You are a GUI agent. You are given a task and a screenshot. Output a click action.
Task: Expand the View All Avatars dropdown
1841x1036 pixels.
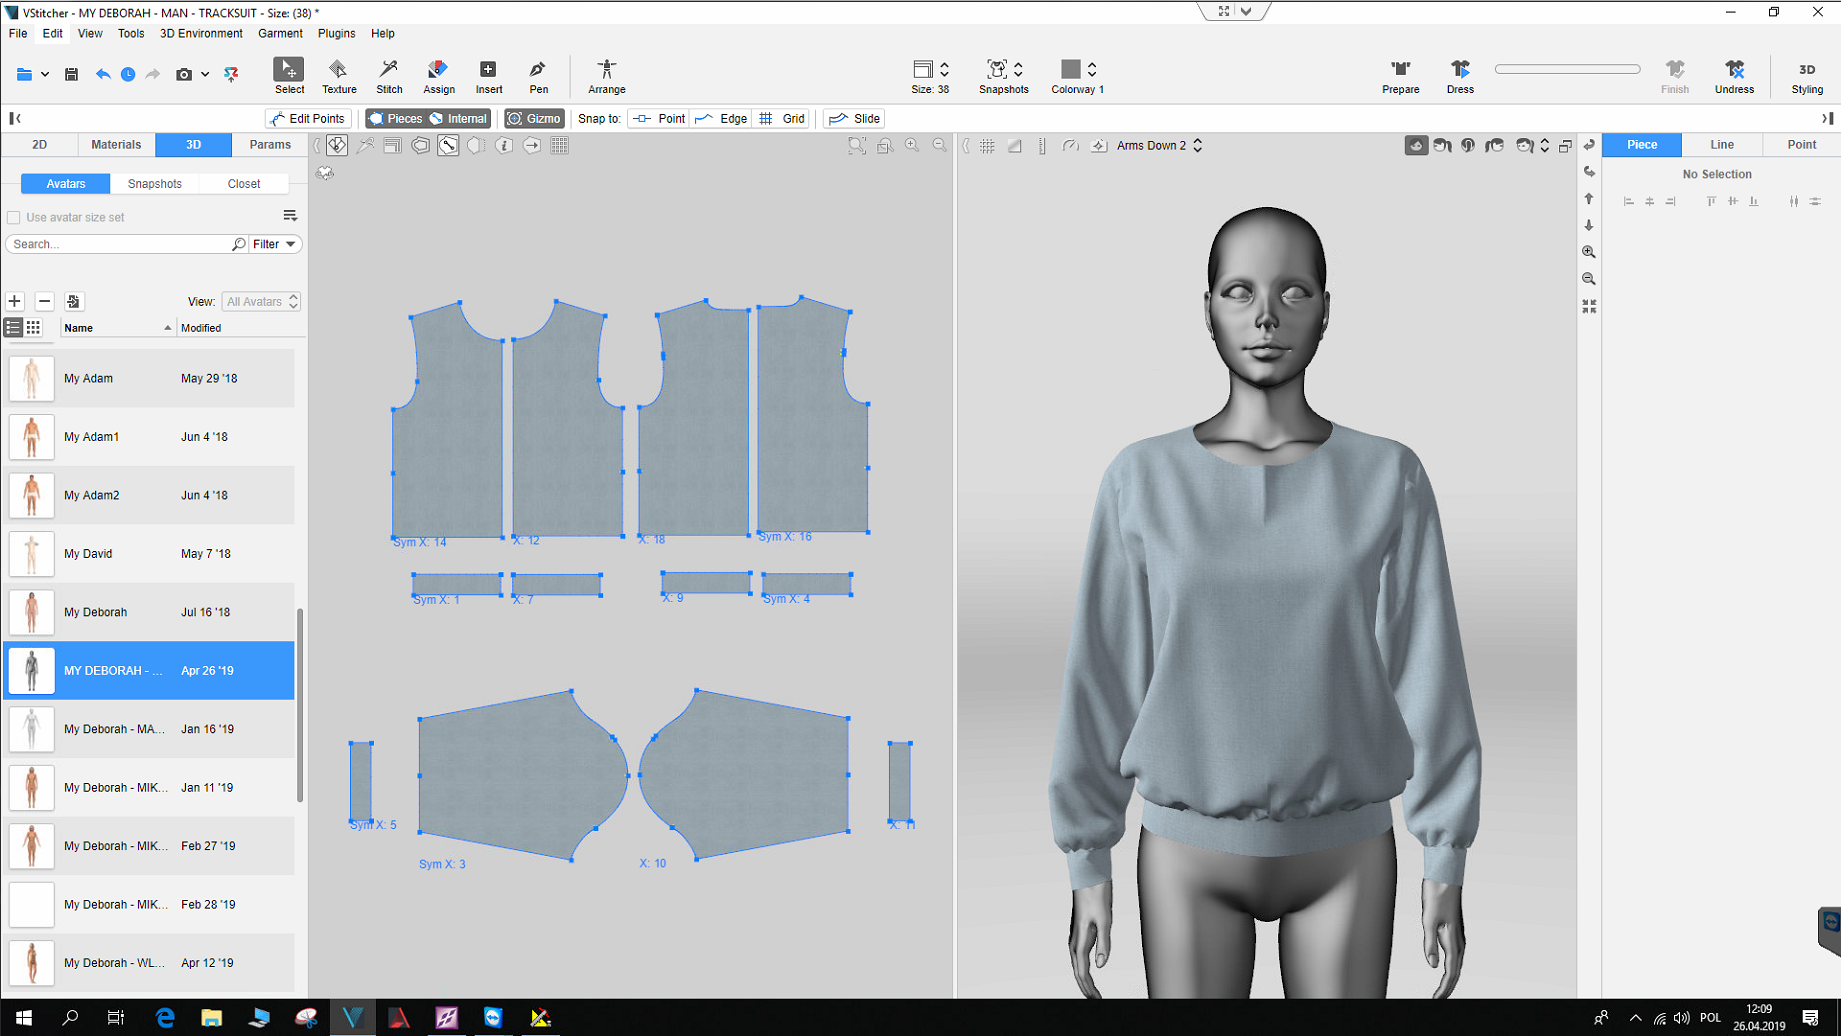(261, 301)
